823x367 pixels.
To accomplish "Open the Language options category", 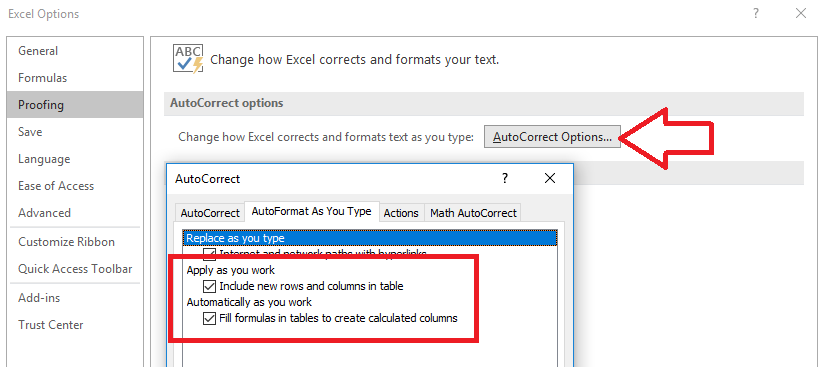I will tap(75, 159).
